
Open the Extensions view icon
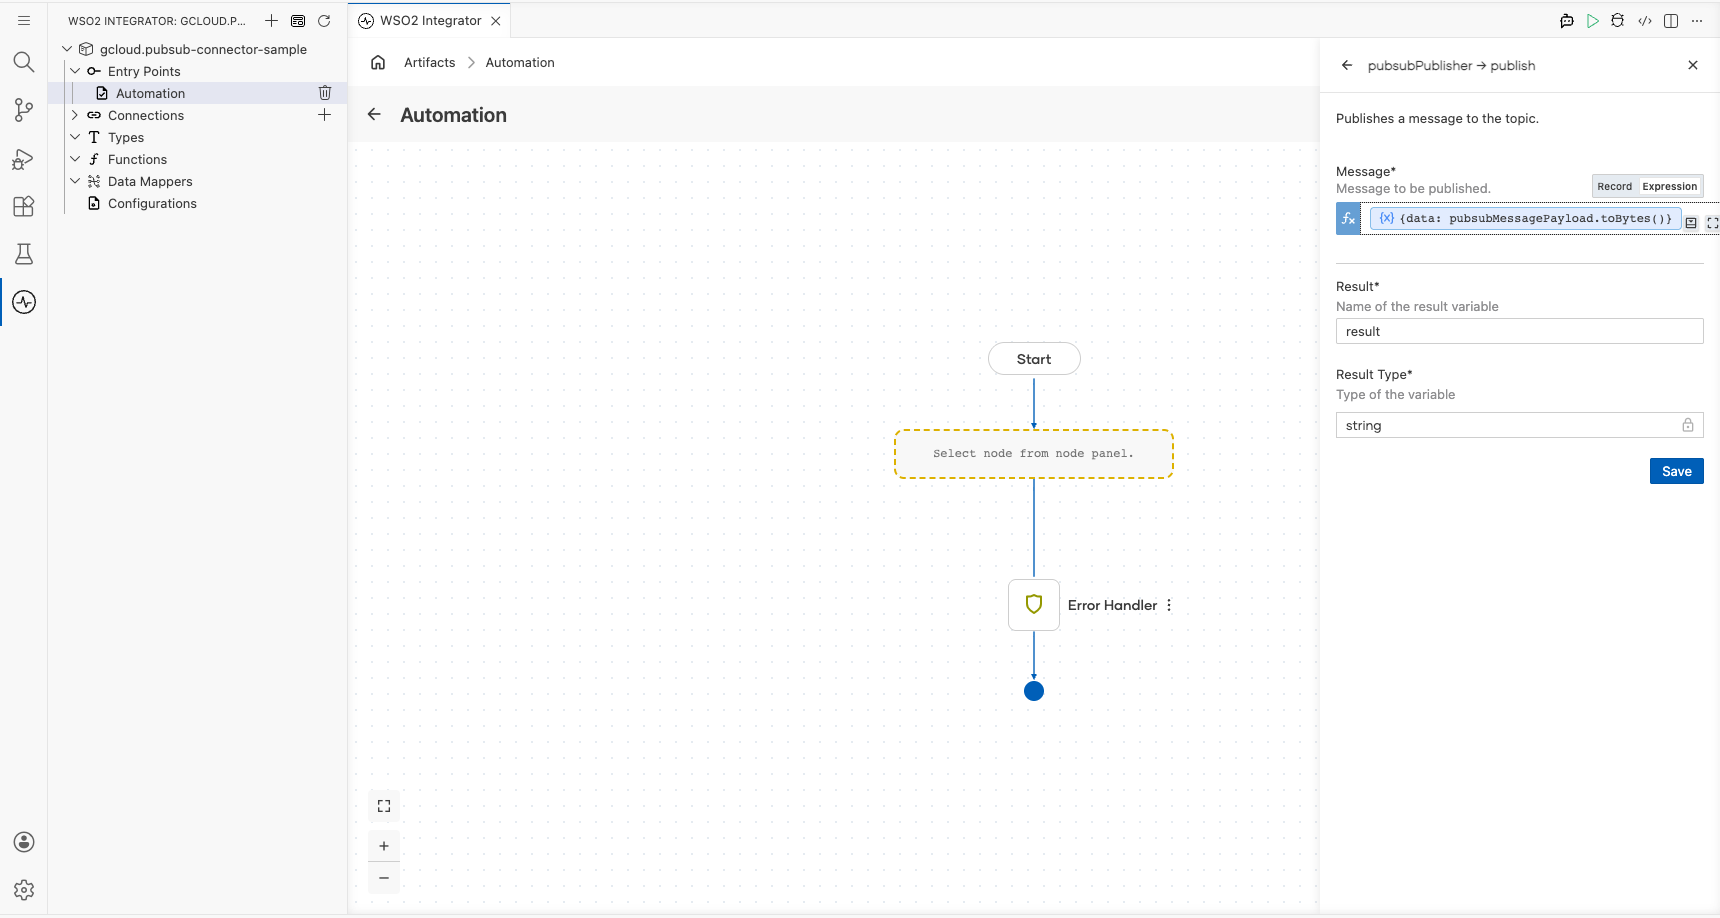[x=24, y=206]
